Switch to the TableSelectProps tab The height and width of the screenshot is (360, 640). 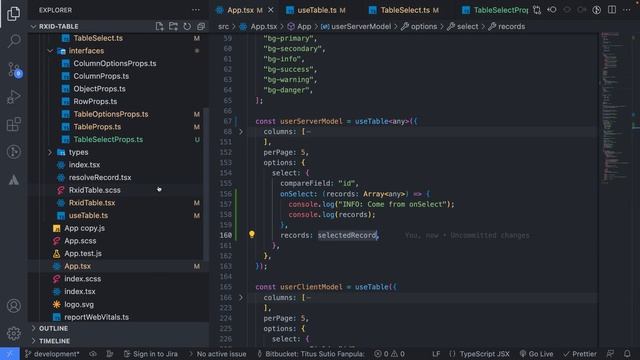point(495,10)
